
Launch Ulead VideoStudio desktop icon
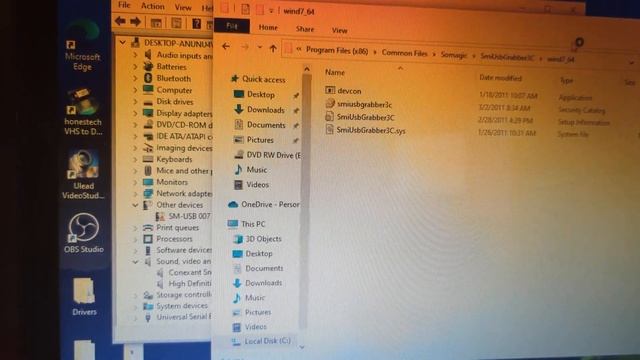pos(83,175)
